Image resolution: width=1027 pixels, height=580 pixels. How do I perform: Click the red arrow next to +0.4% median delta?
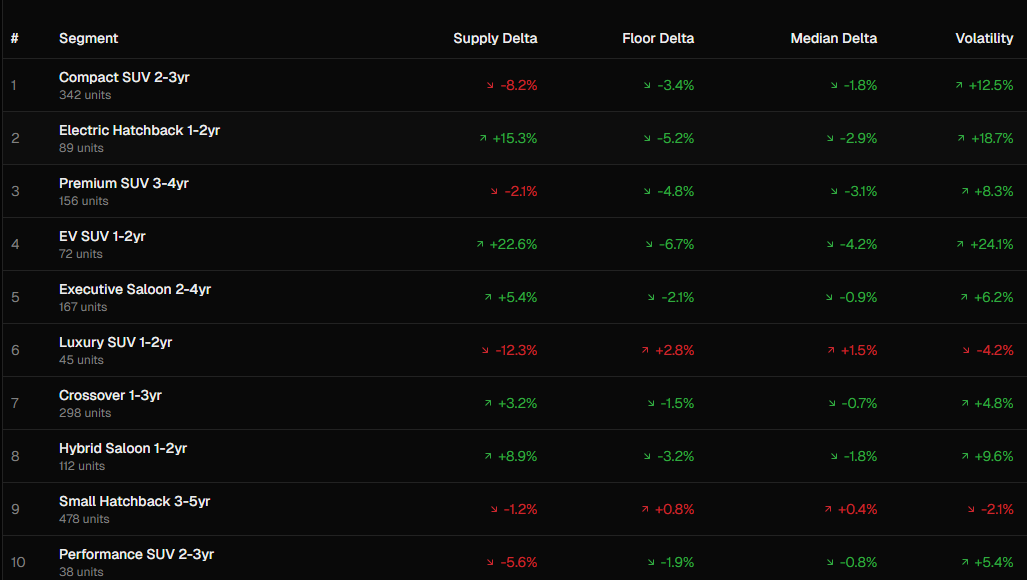click(x=828, y=510)
